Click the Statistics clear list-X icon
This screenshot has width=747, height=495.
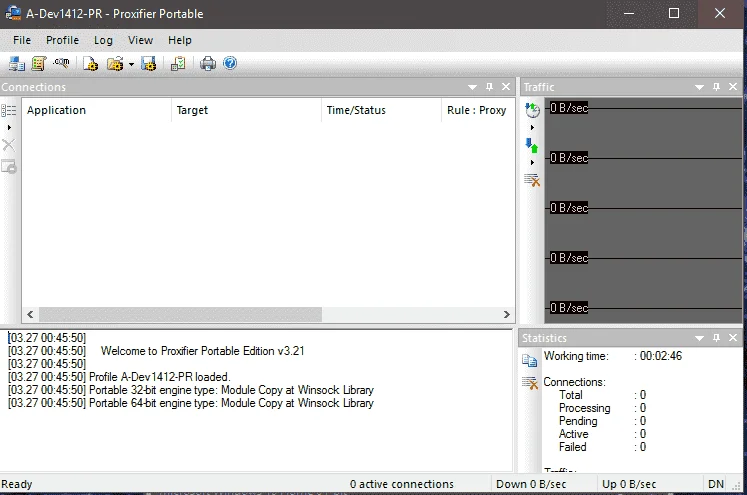(x=530, y=383)
